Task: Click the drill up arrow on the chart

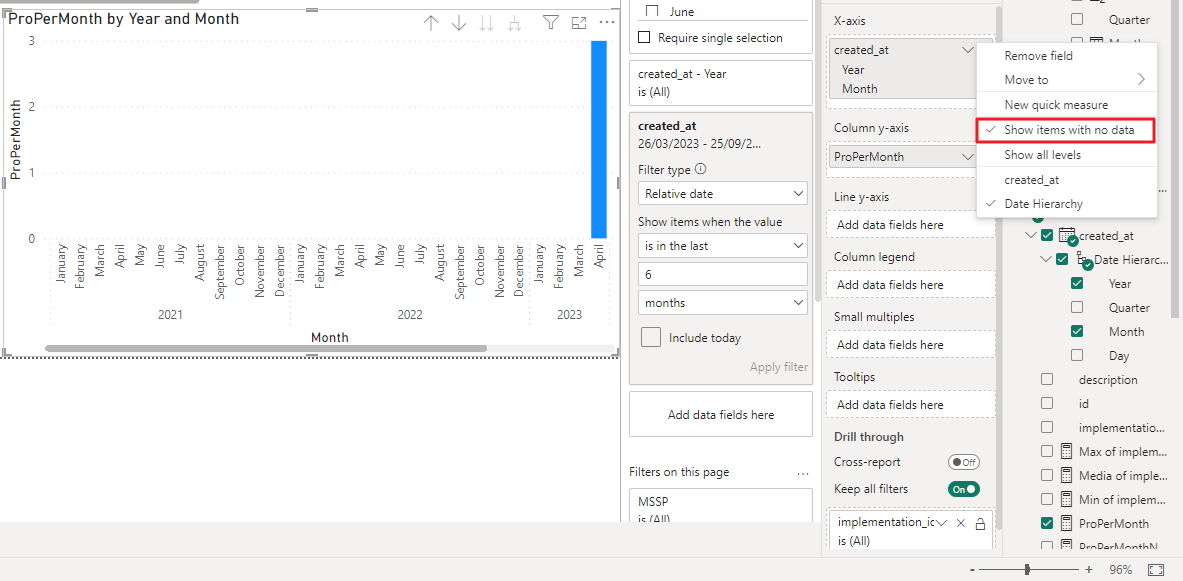Action: pos(431,23)
